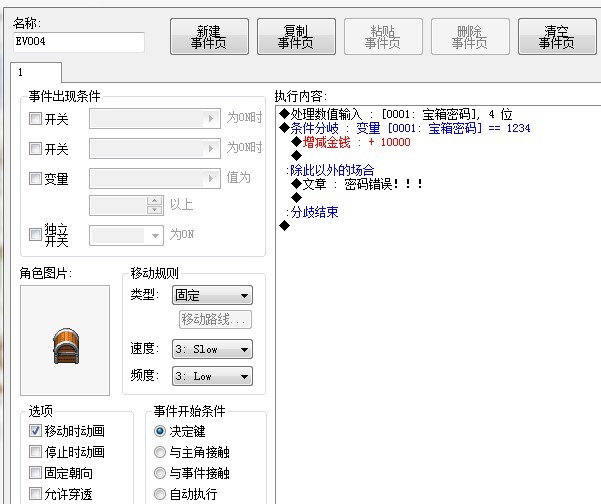Viewport: 601px width, 504px height.
Task: Select the 与主角接触 trigger radio button
Action: tap(159, 452)
